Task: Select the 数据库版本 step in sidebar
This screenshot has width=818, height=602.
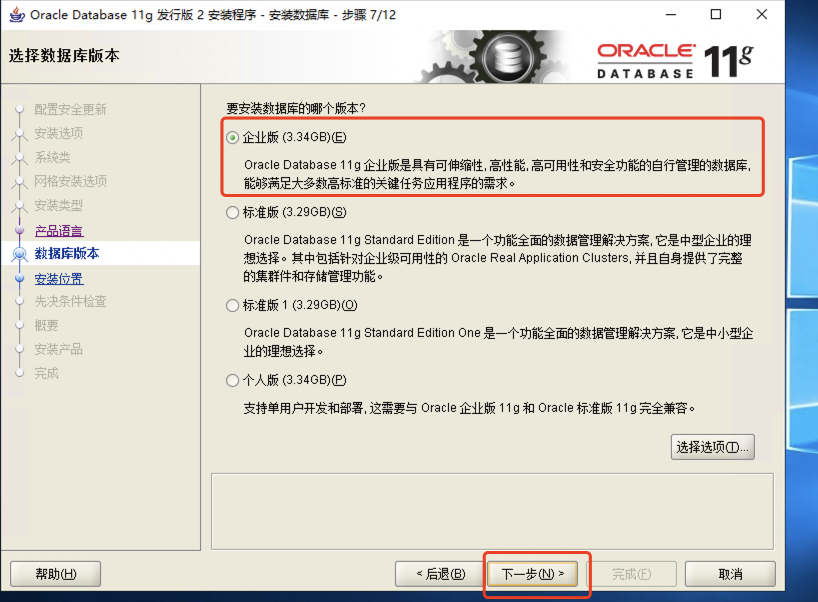Action: tap(67, 254)
